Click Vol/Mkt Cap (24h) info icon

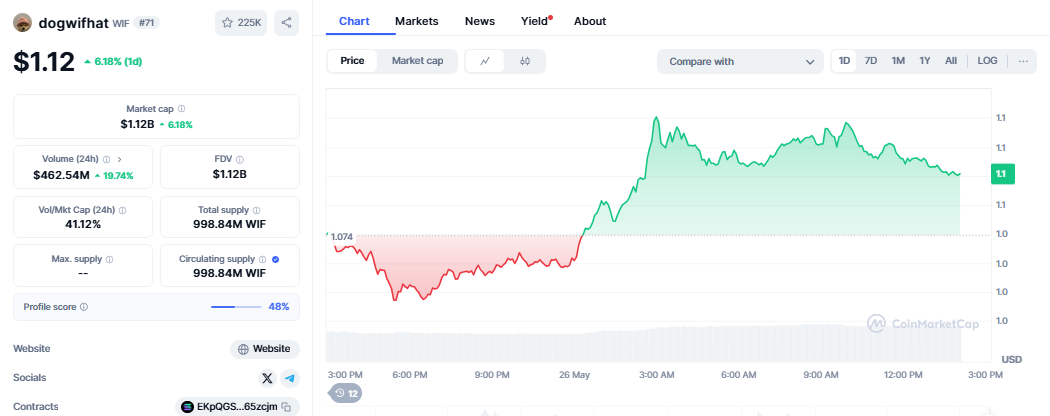tap(122, 210)
